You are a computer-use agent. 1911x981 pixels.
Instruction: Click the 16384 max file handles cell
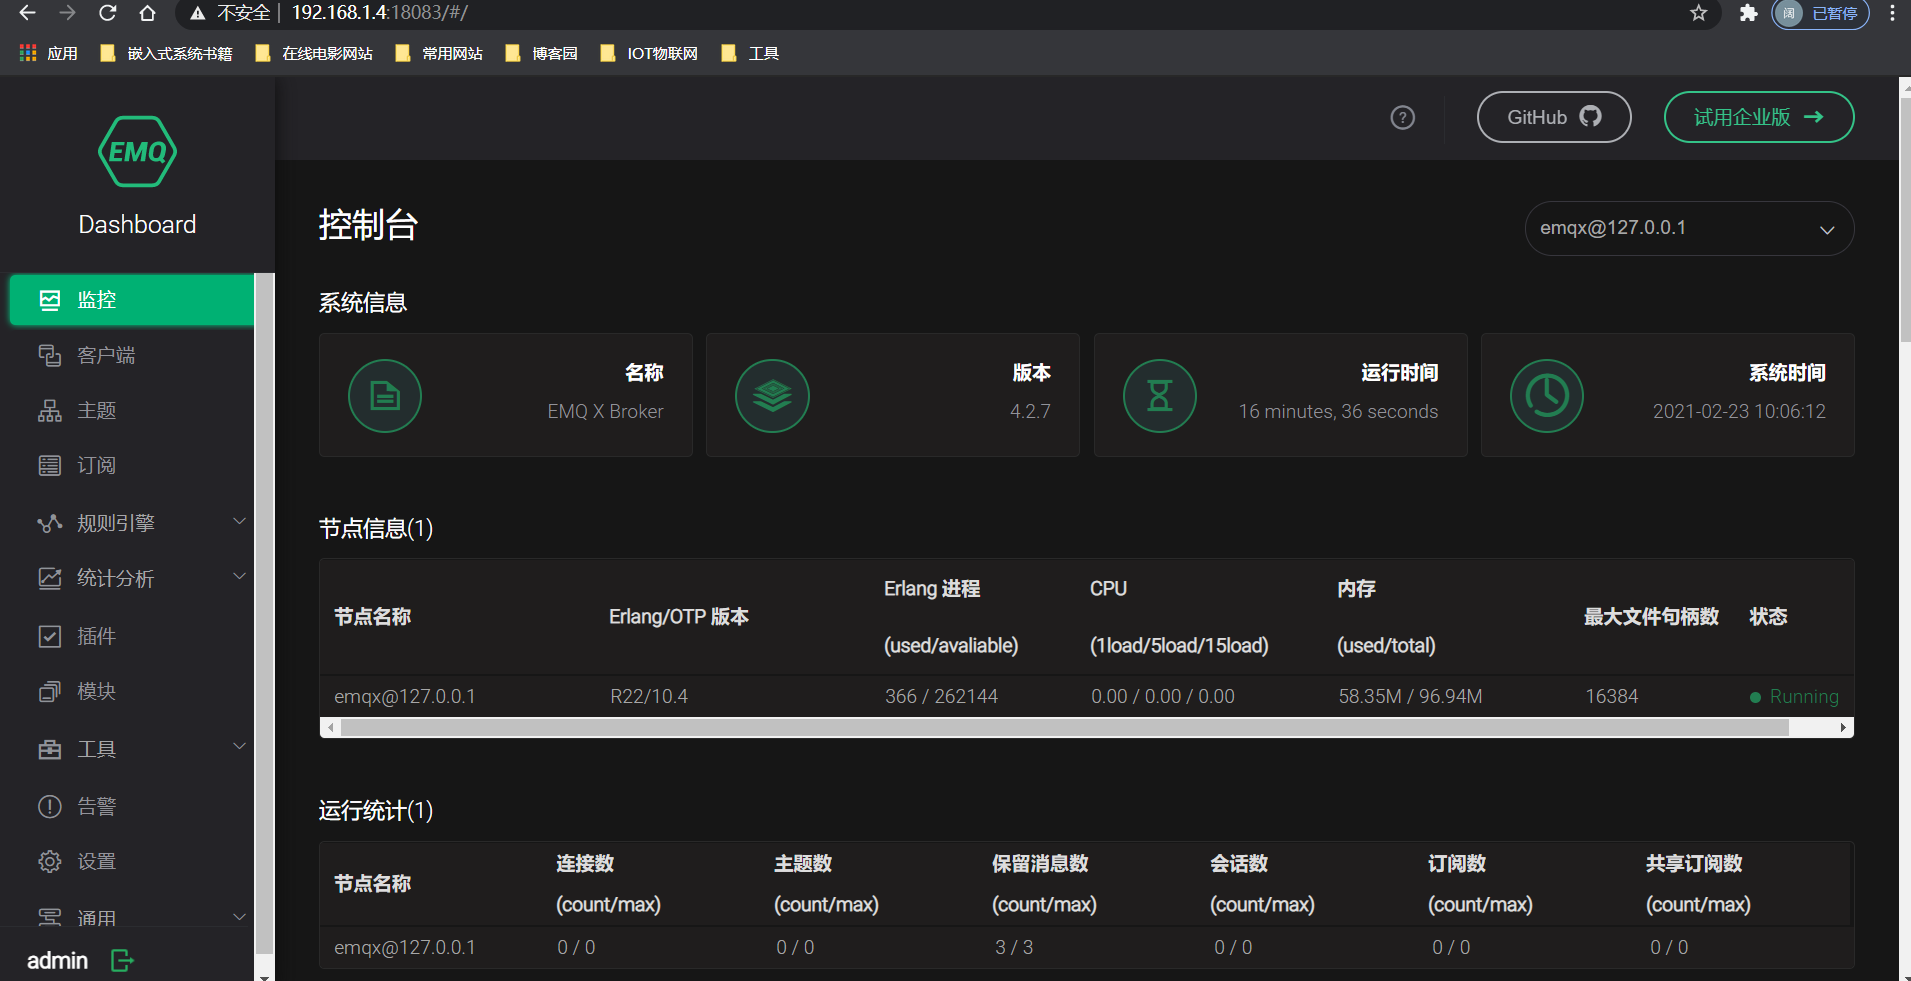click(x=1612, y=696)
